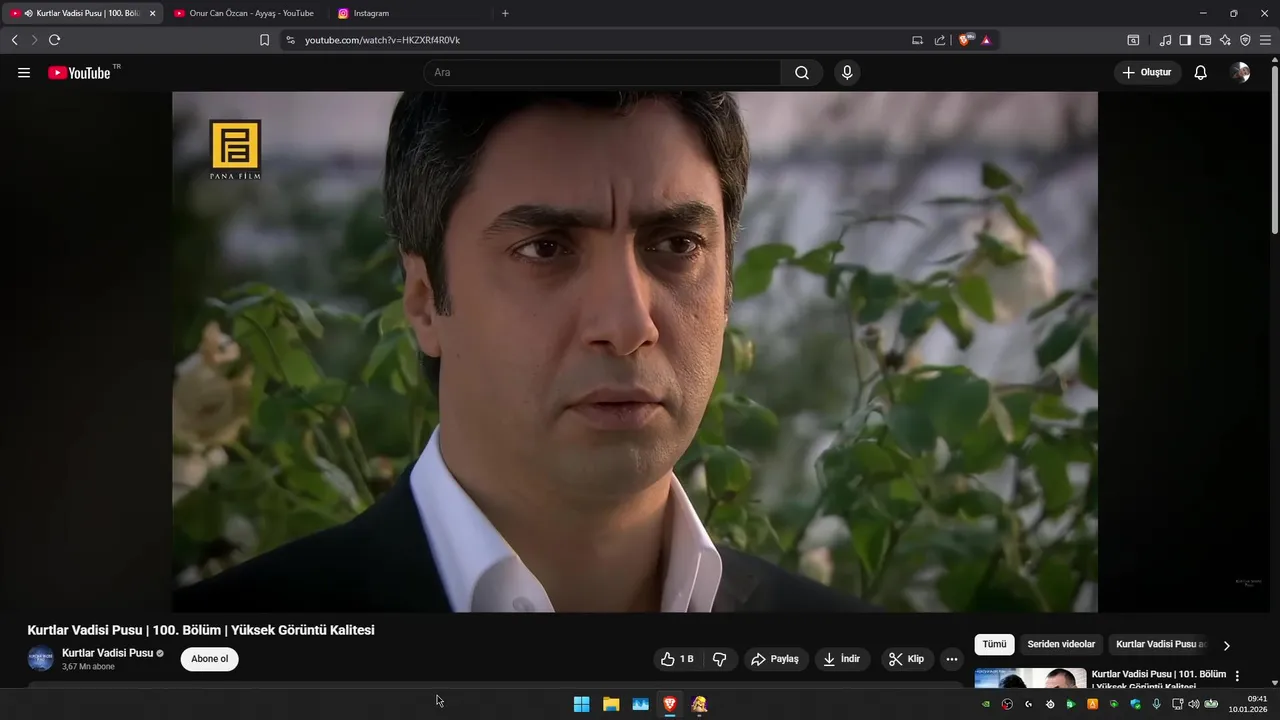1280x720 pixels.
Task: Open the Brave browser taskbar icon
Action: [670, 704]
